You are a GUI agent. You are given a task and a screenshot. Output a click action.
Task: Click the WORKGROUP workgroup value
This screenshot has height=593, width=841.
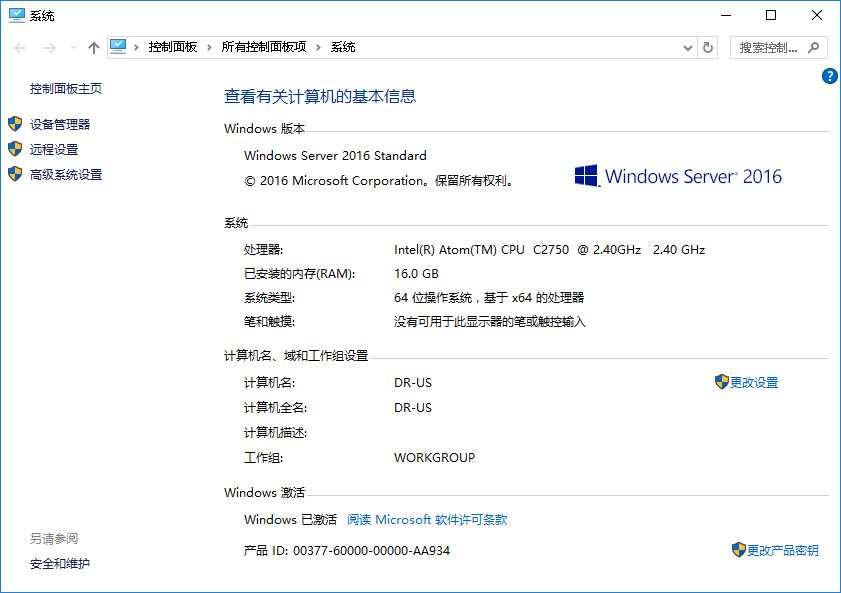pos(434,457)
